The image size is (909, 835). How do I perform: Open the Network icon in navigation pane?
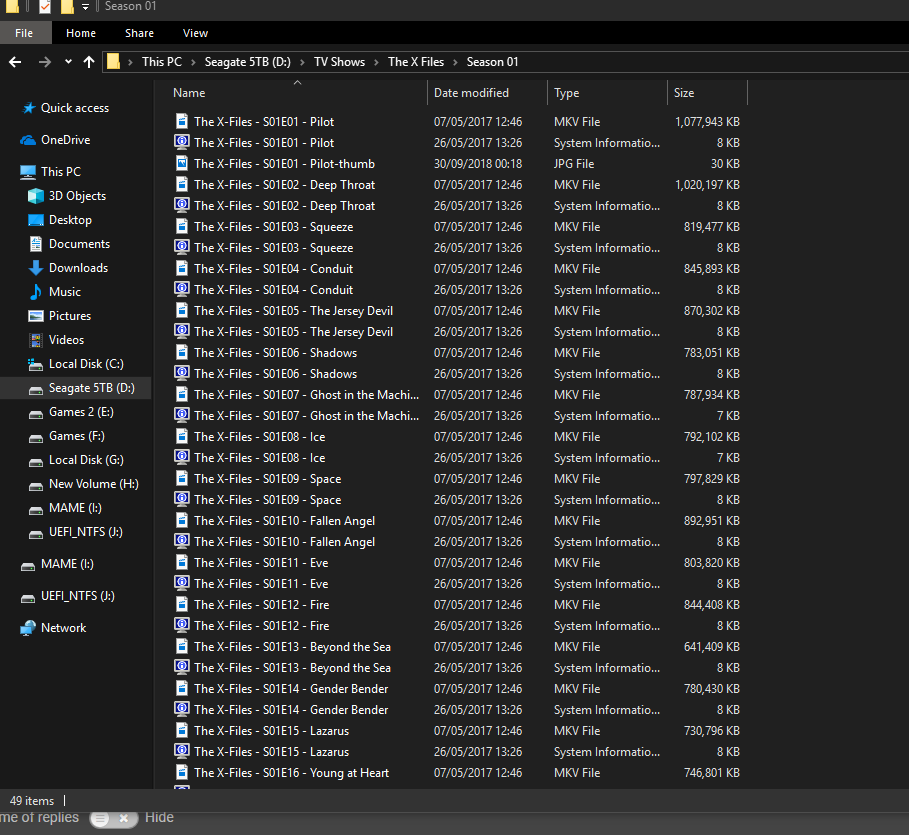pyautogui.click(x=28, y=628)
